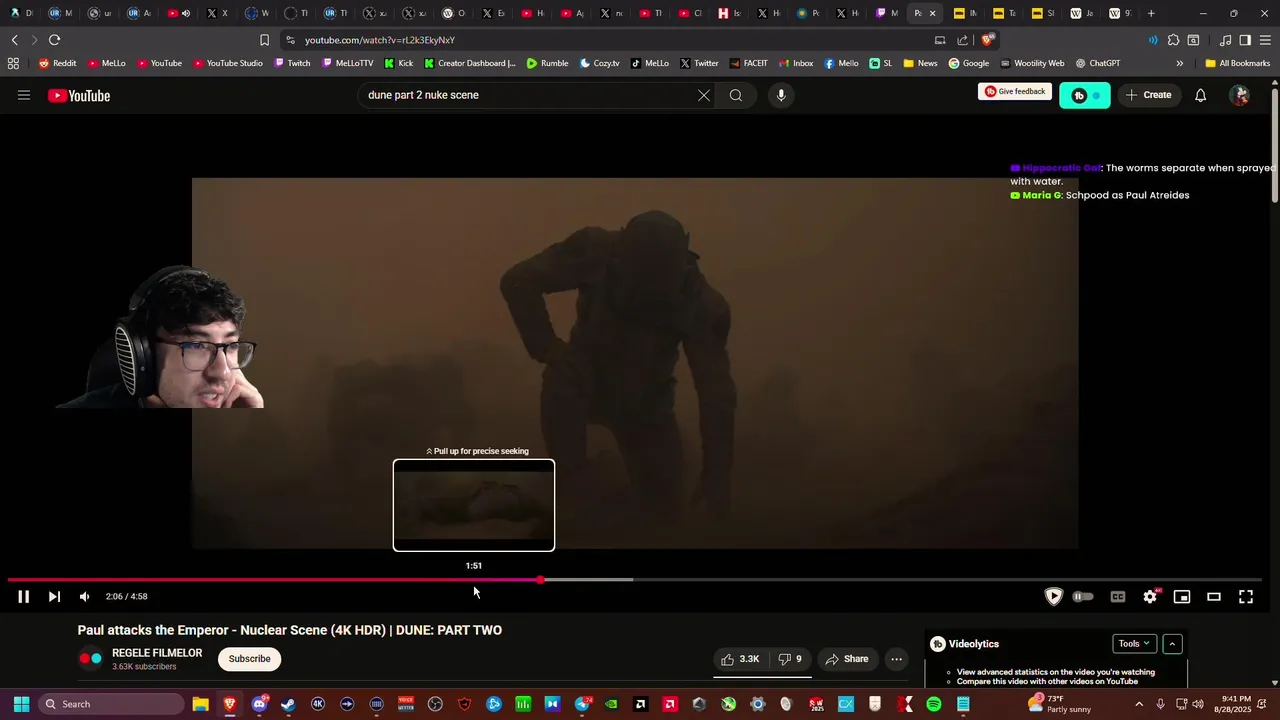The height and width of the screenshot is (720, 1280).
Task: Toggle closed captions button
Action: (x=1118, y=597)
